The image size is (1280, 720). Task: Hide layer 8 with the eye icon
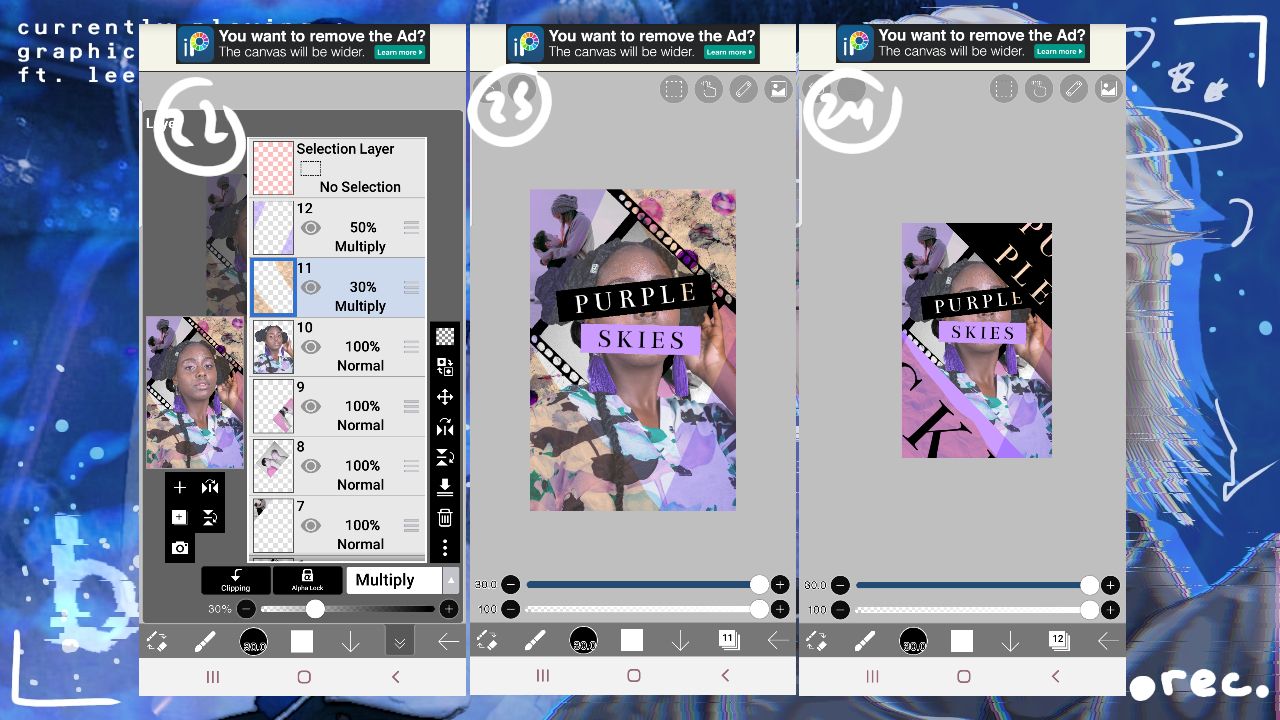pyautogui.click(x=311, y=466)
